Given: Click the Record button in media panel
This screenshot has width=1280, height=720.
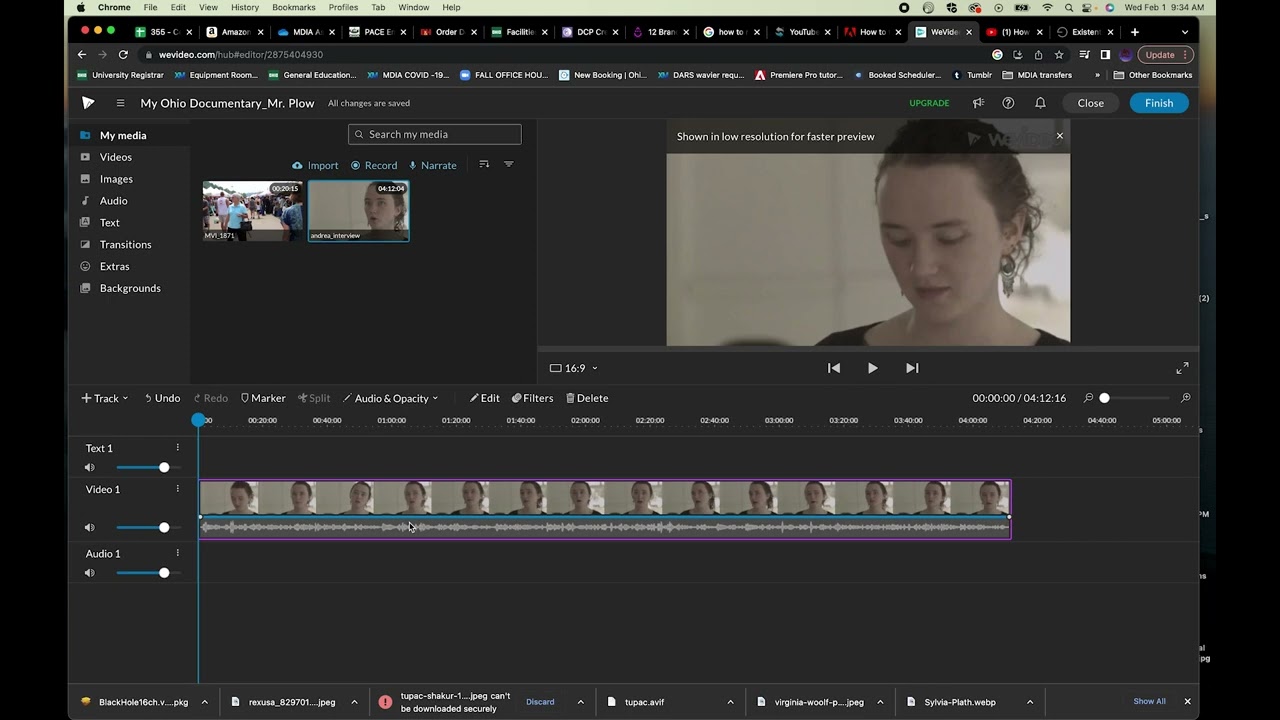Looking at the screenshot, I should pyautogui.click(x=374, y=165).
